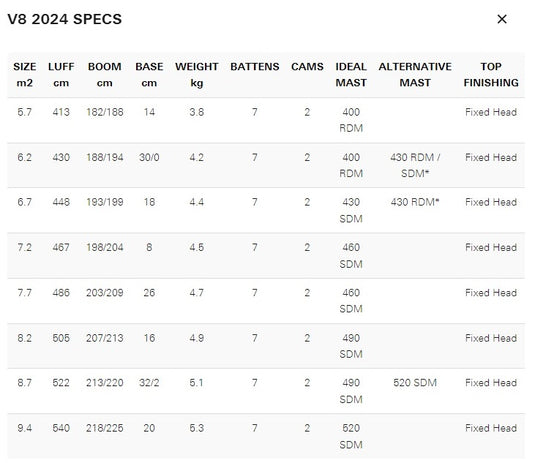
Task: Click the 198/204 boom value
Action: point(104,247)
